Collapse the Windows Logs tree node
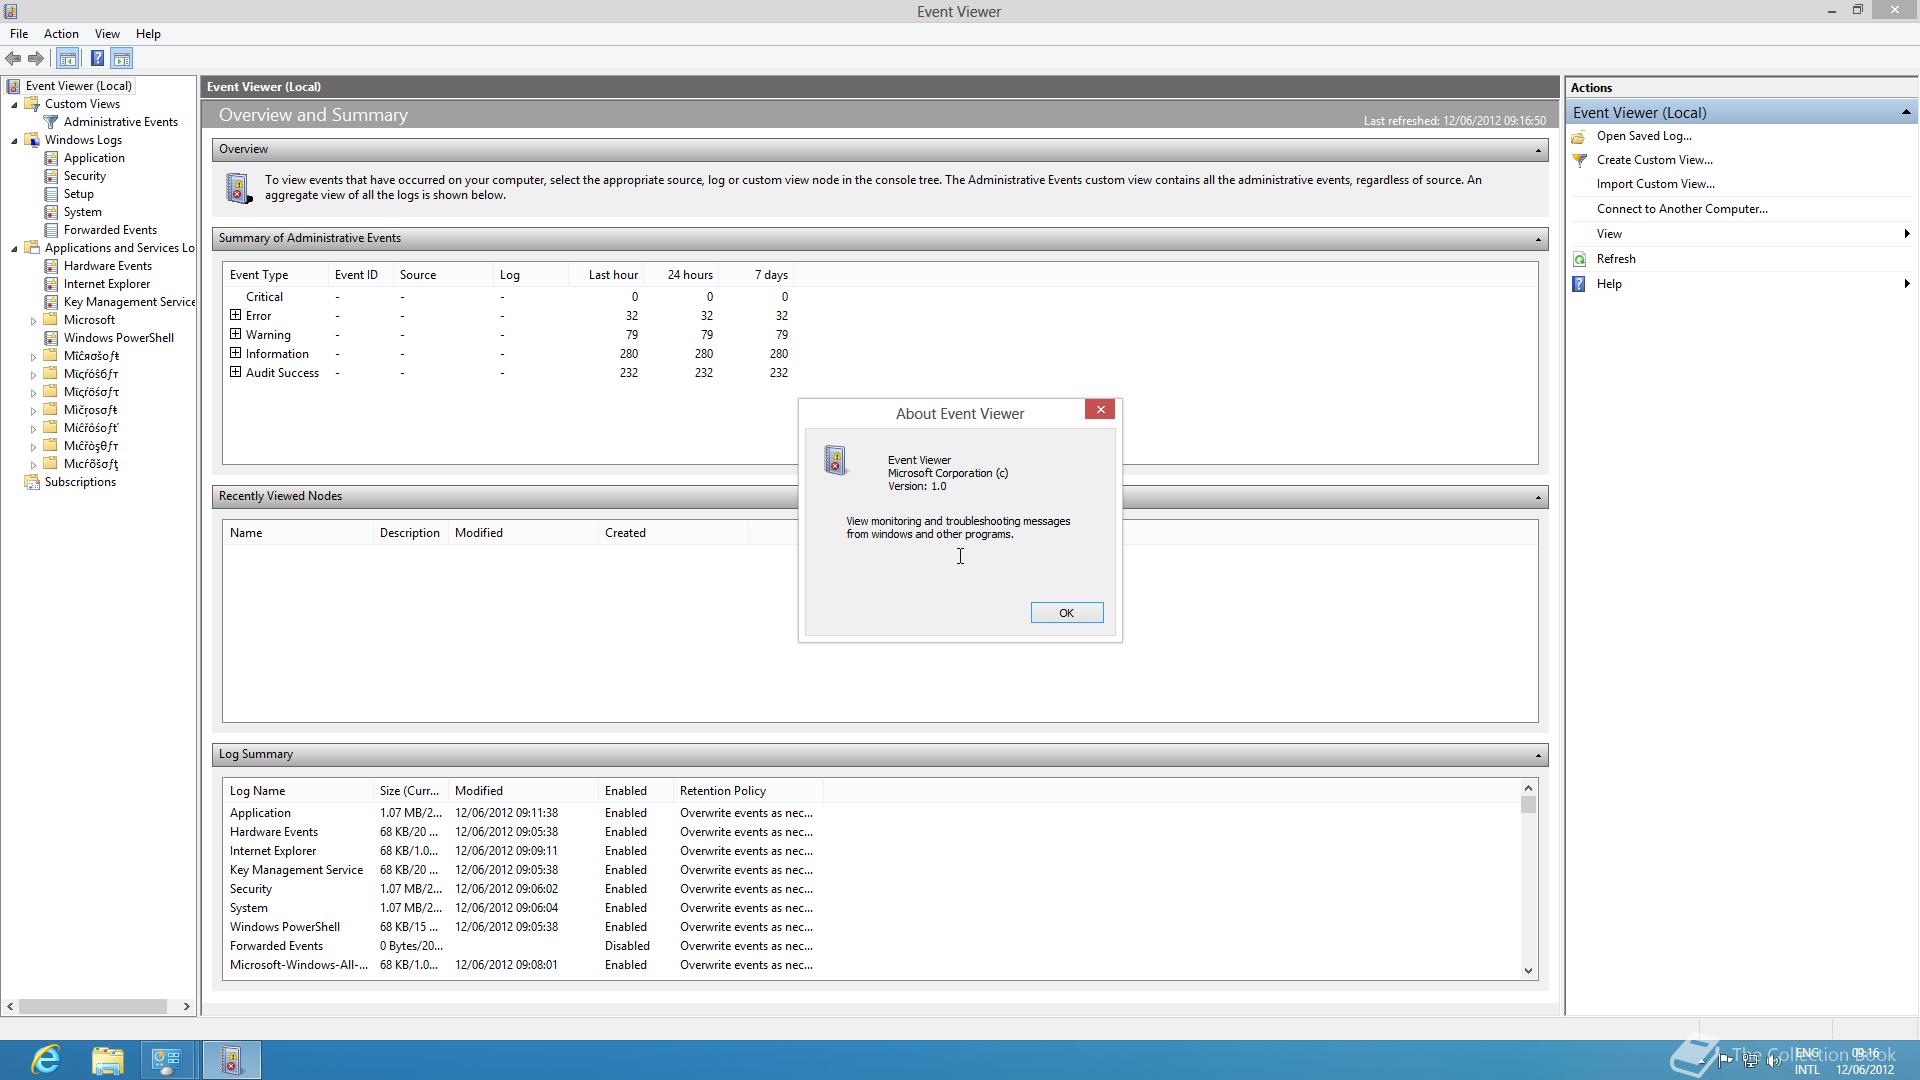The width and height of the screenshot is (1920, 1080). pos(15,141)
